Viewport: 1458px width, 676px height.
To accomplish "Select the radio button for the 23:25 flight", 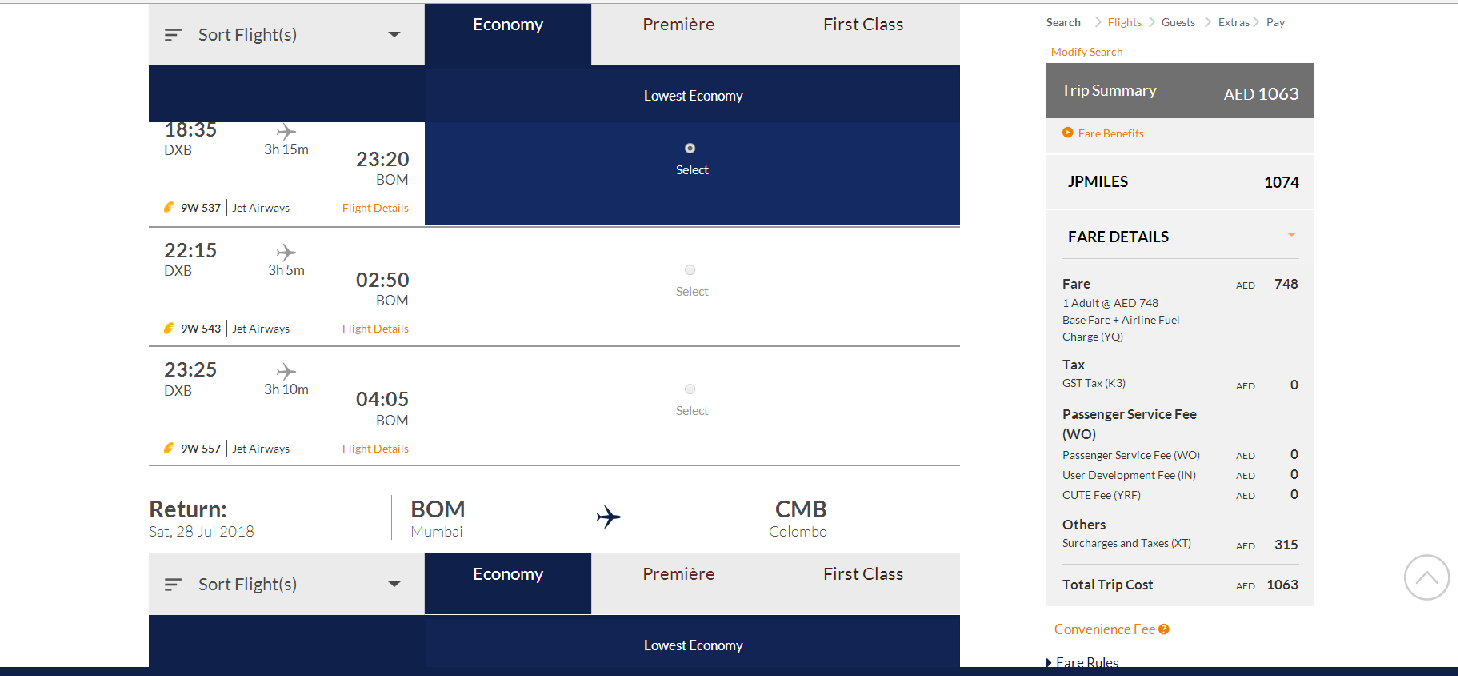I will pos(690,389).
